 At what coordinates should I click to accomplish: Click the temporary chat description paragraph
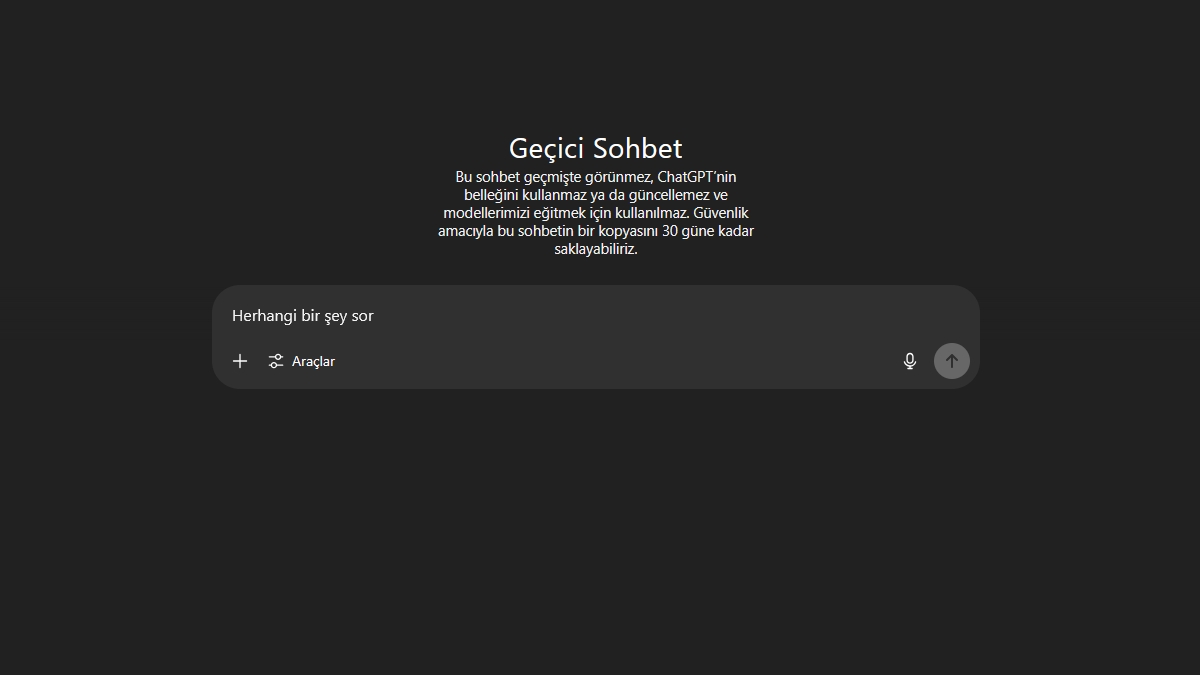595,213
